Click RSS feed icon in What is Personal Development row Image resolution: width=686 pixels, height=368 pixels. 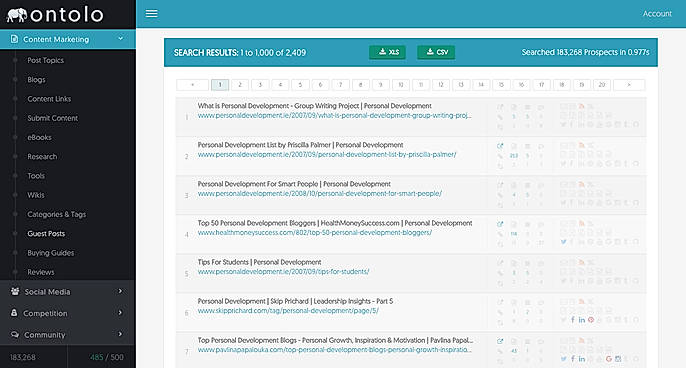[581, 106]
